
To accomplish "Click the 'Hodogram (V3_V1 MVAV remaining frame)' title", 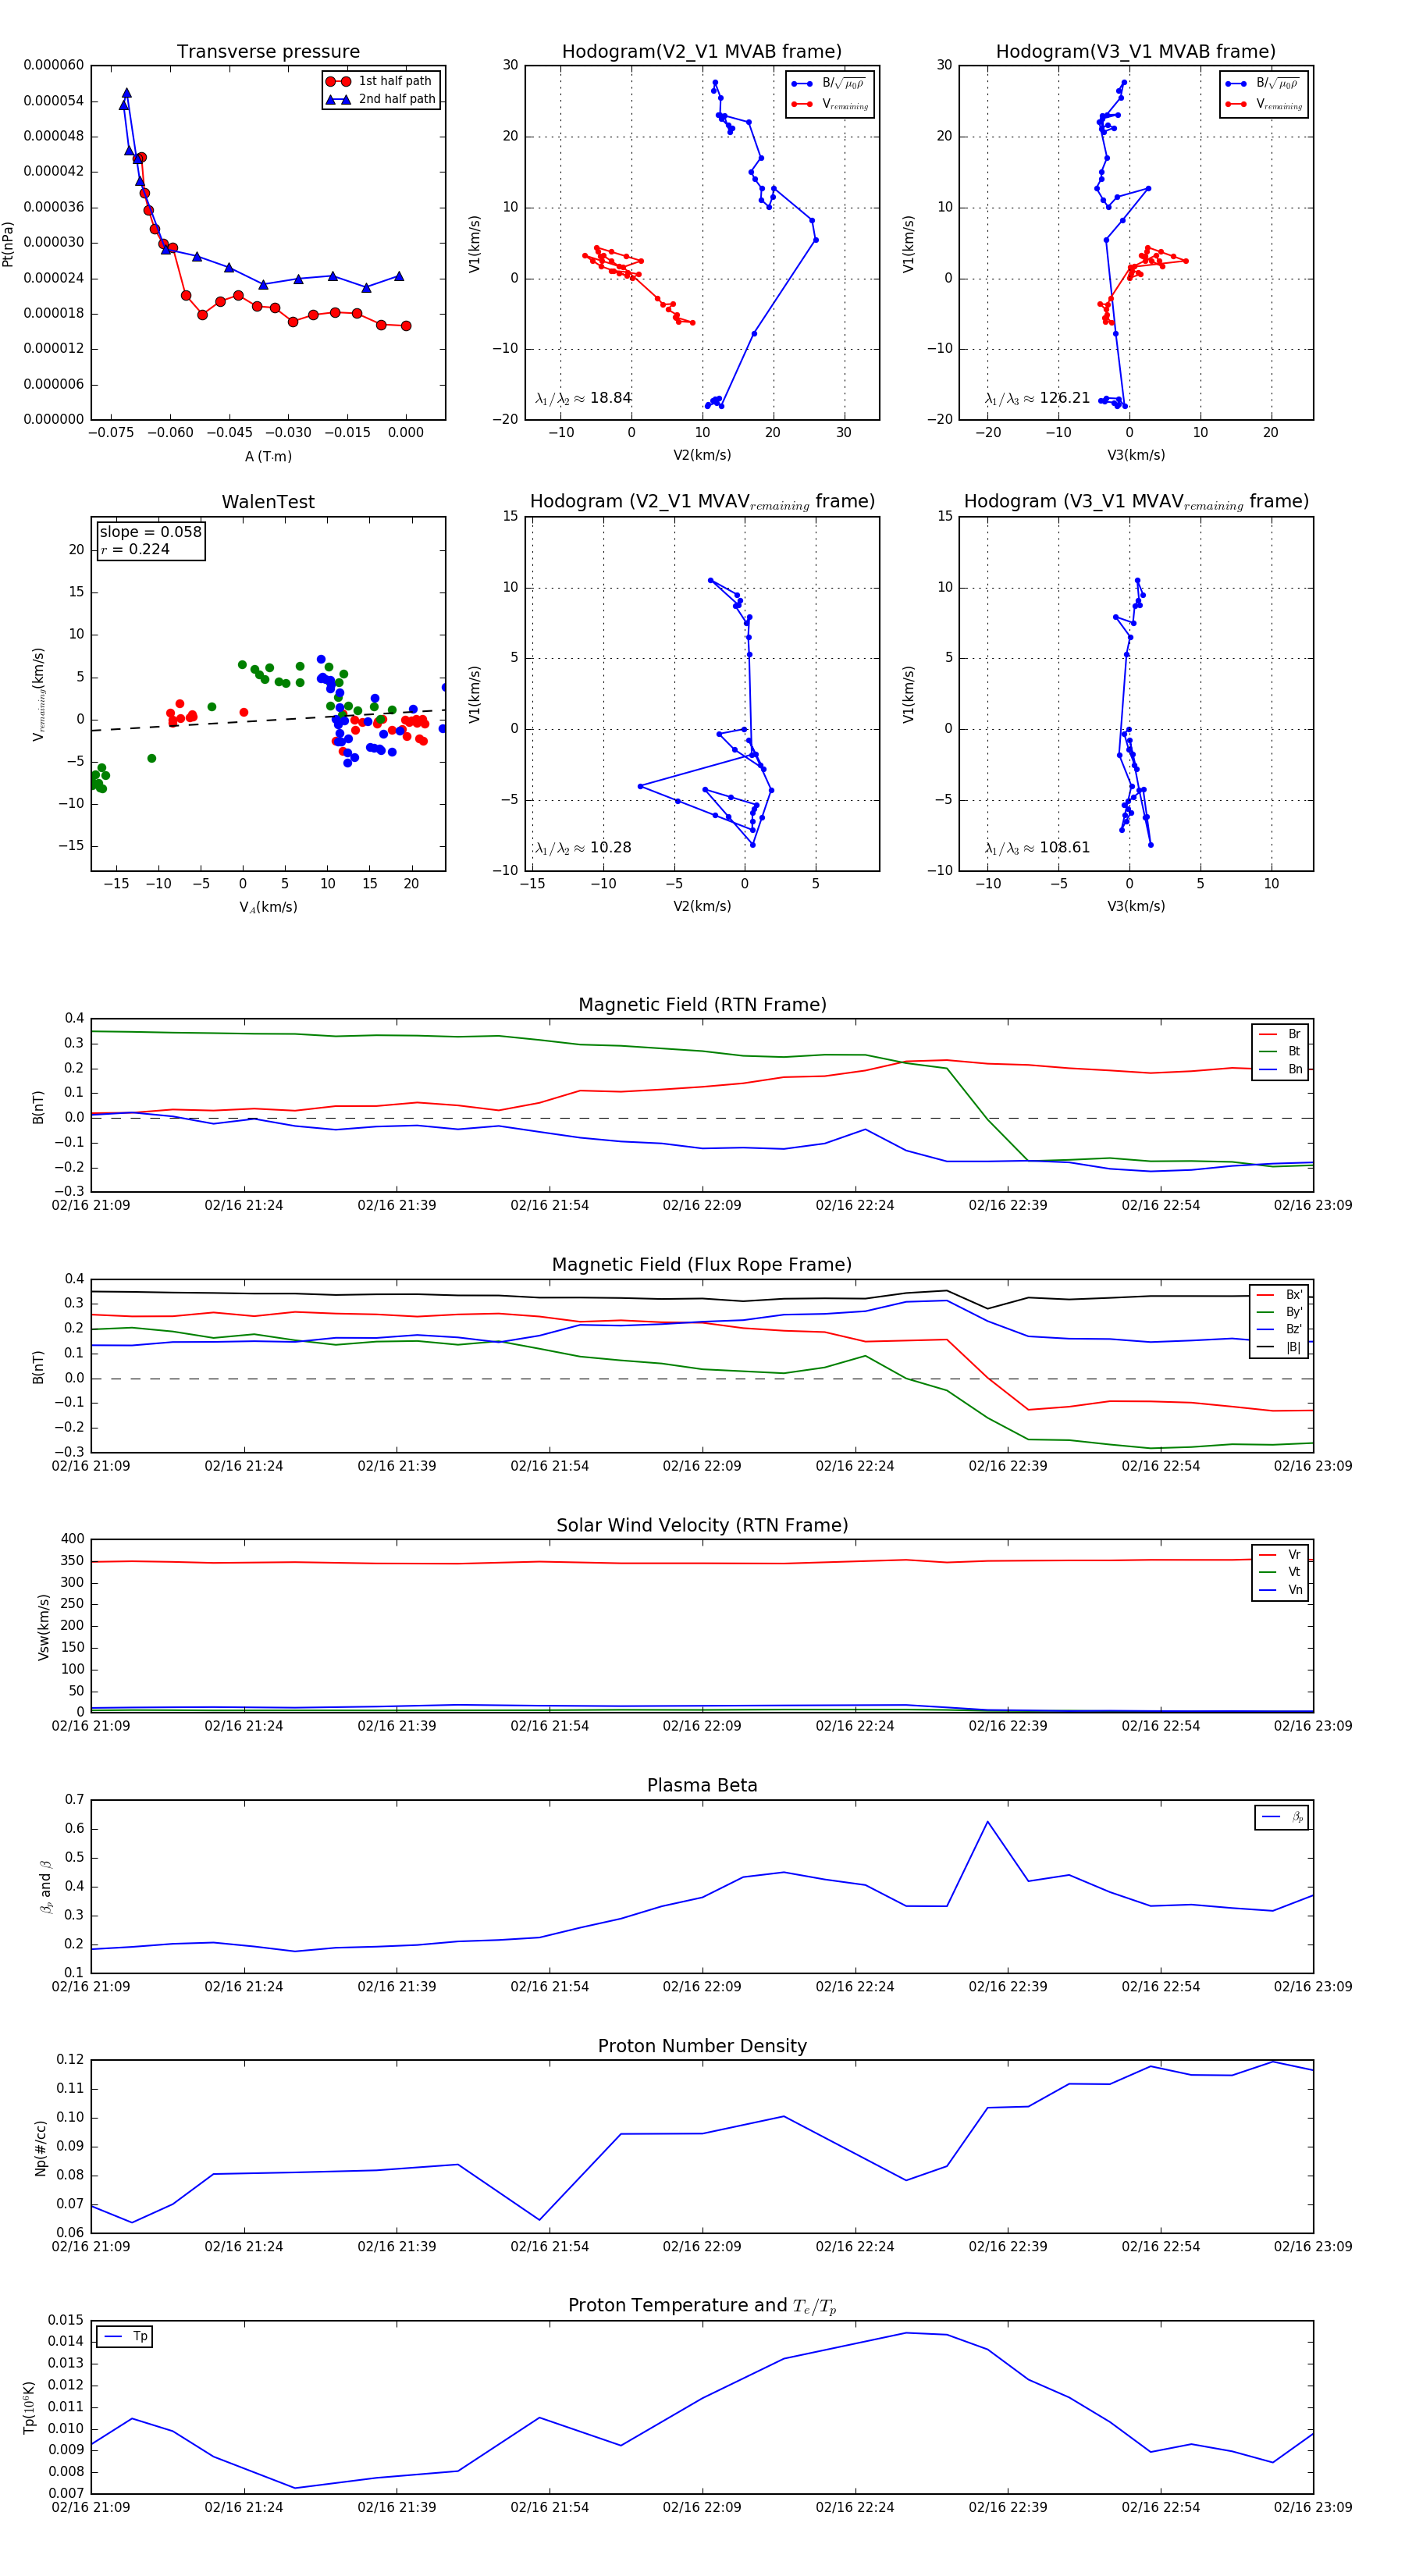I will [1136, 502].
